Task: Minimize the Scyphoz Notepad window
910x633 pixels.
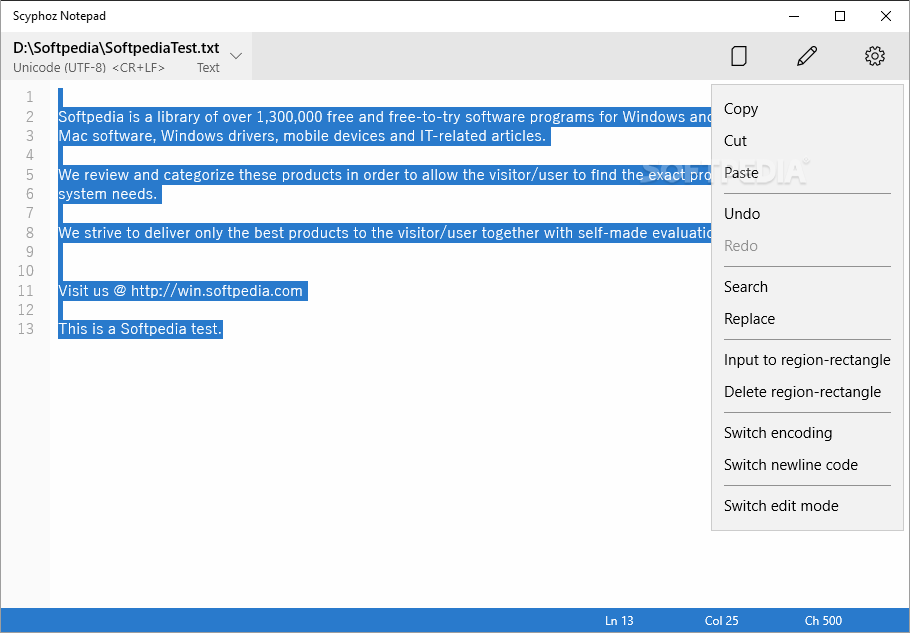Action: coord(794,16)
